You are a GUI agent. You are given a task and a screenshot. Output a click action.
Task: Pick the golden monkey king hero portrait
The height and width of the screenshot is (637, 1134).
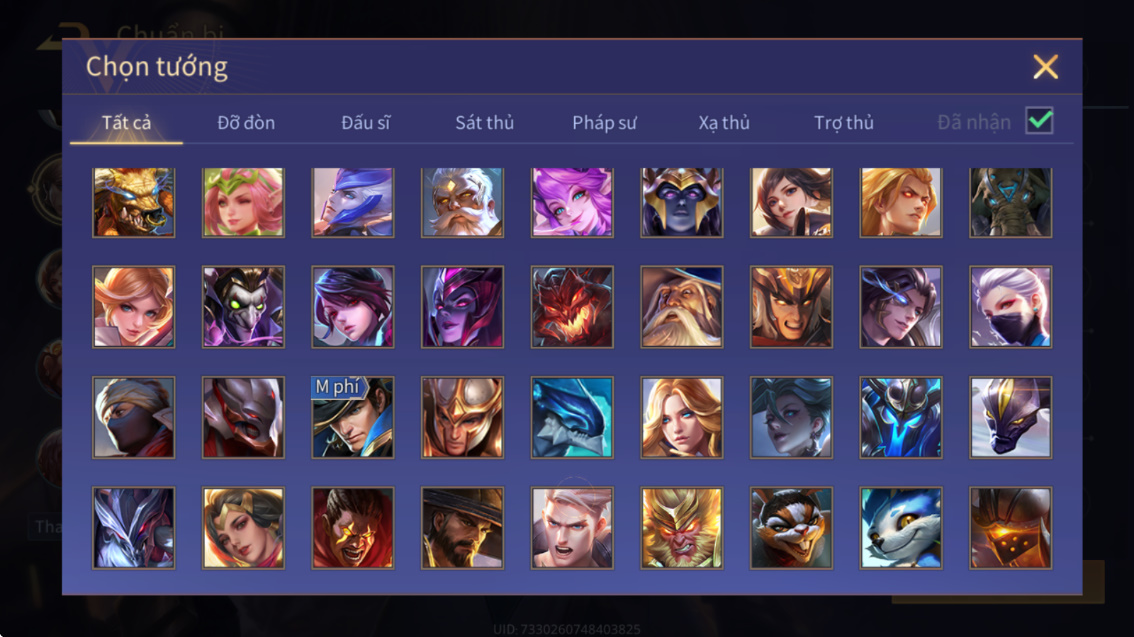pos(681,528)
